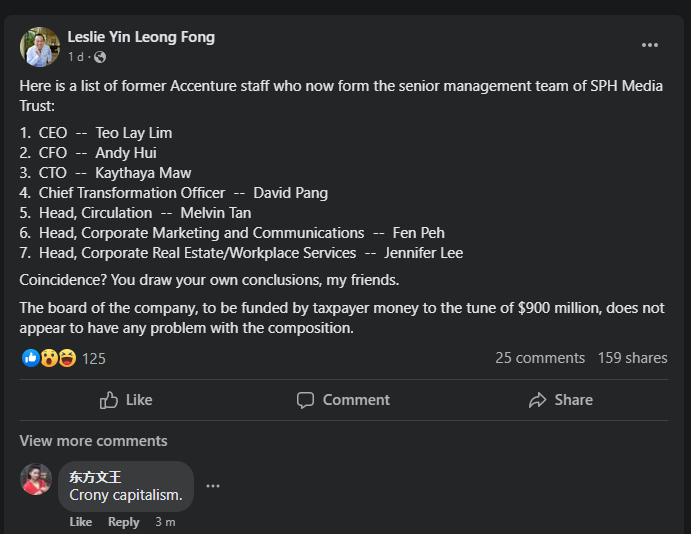Click the 125 reactions count
The width and height of the screenshot is (691, 534).
pyautogui.click(x=94, y=358)
